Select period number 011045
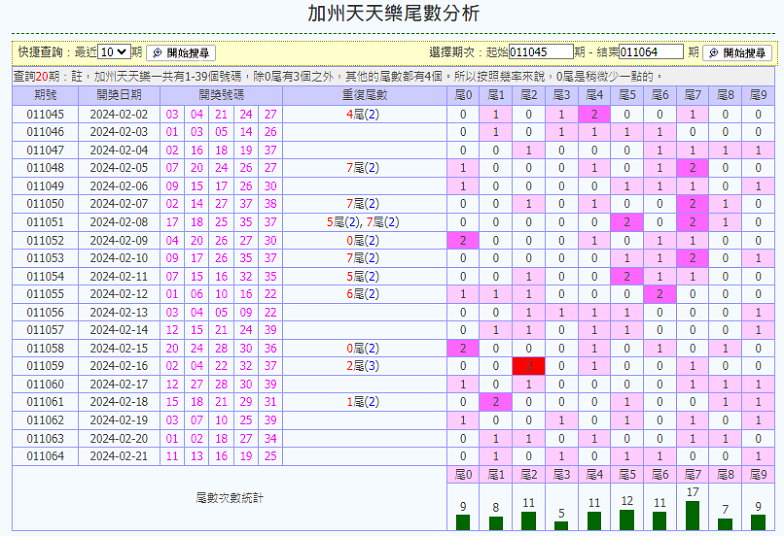 point(45,114)
